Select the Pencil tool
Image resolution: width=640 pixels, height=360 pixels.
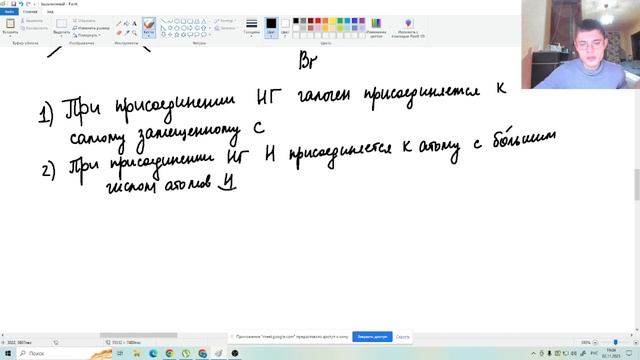coord(119,24)
